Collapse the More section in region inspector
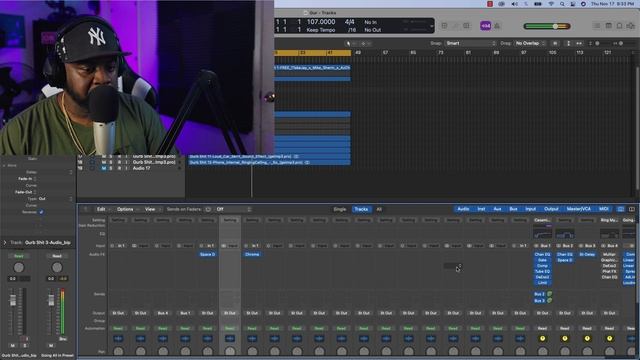Viewport: 640px width, 360px height. click(4, 165)
